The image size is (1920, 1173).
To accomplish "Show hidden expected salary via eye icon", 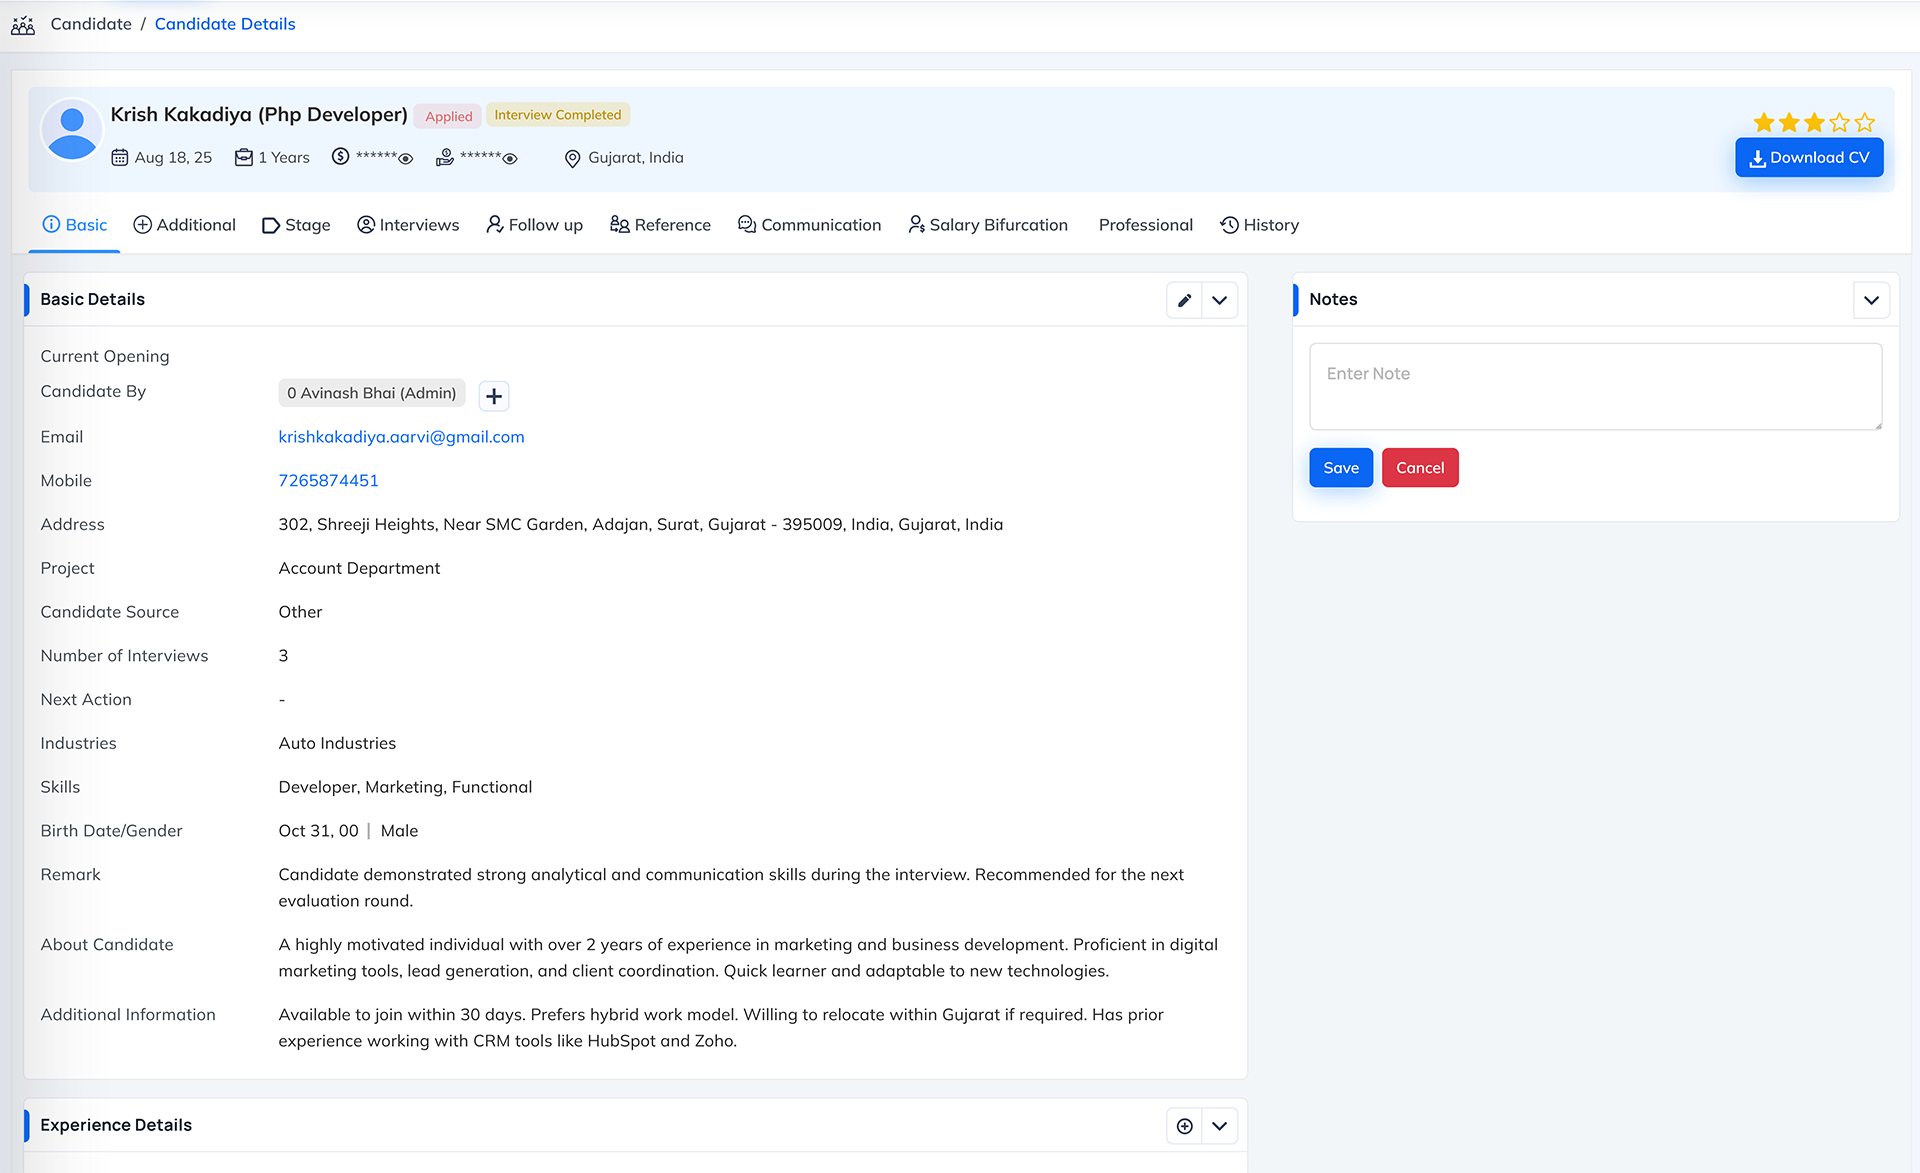I will pos(510,159).
